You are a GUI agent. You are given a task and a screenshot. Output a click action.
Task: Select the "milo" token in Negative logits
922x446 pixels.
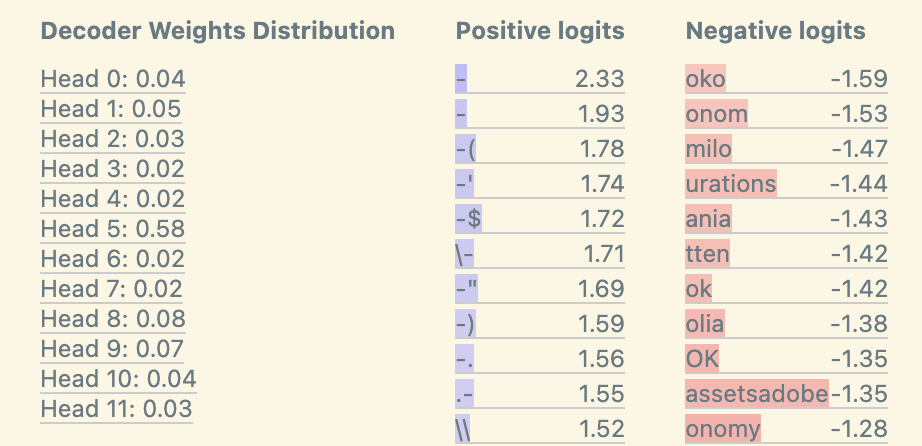point(709,149)
